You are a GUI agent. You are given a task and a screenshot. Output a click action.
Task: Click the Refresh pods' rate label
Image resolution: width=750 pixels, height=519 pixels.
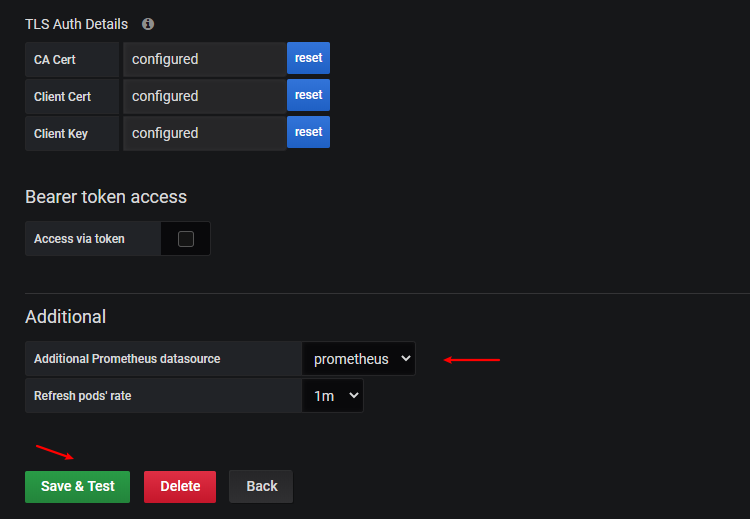coord(83,396)
